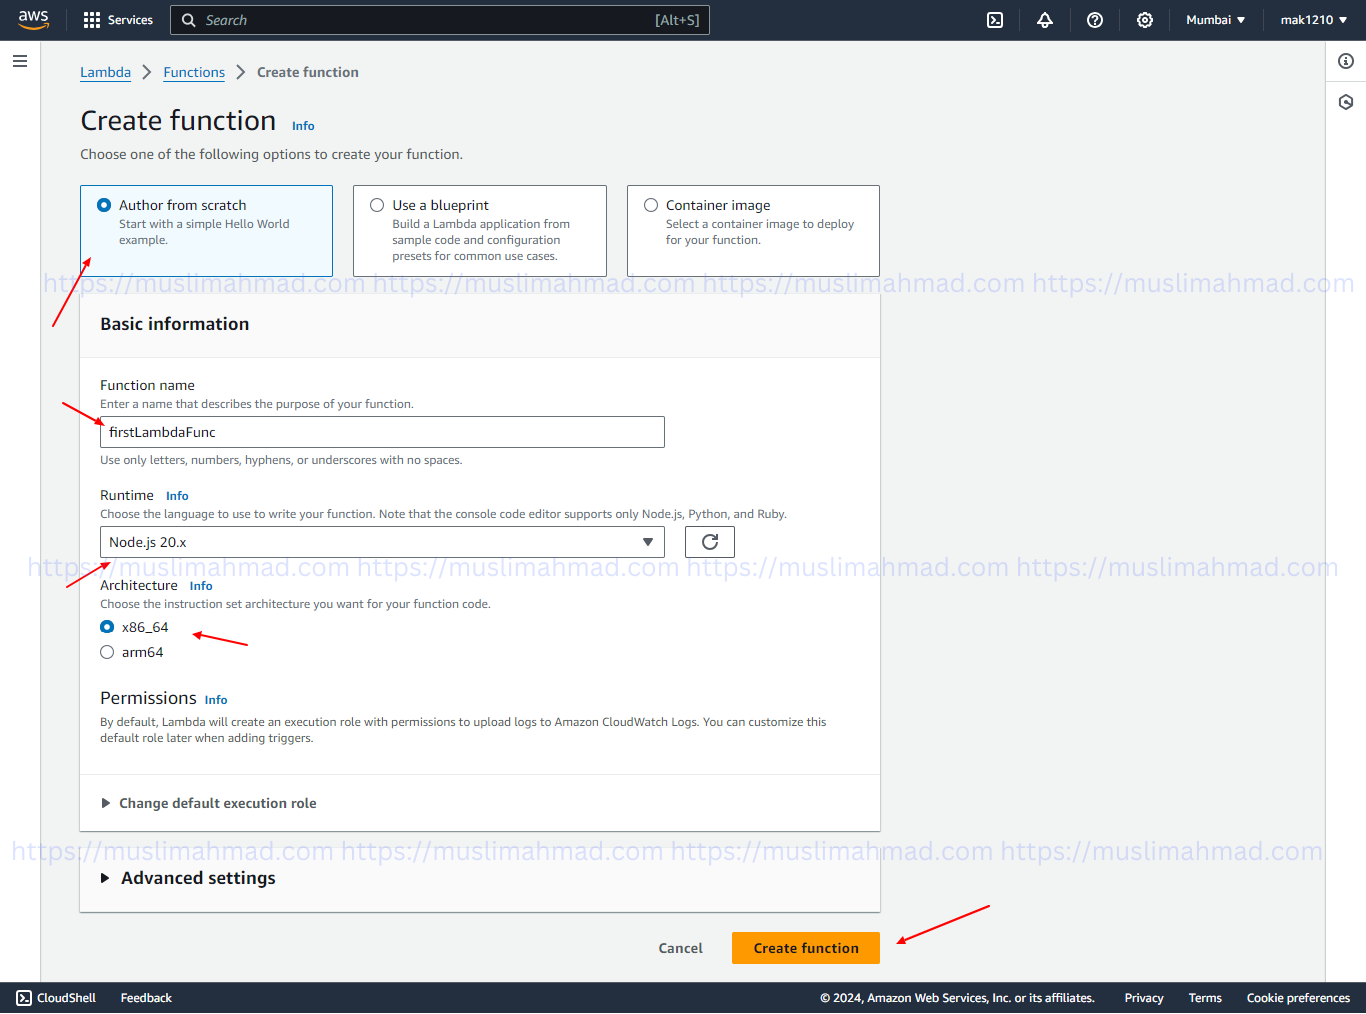Refresh the runtime list
Image resolution: width=1366 pixels, height=1014 pixels.
point(709,541)
